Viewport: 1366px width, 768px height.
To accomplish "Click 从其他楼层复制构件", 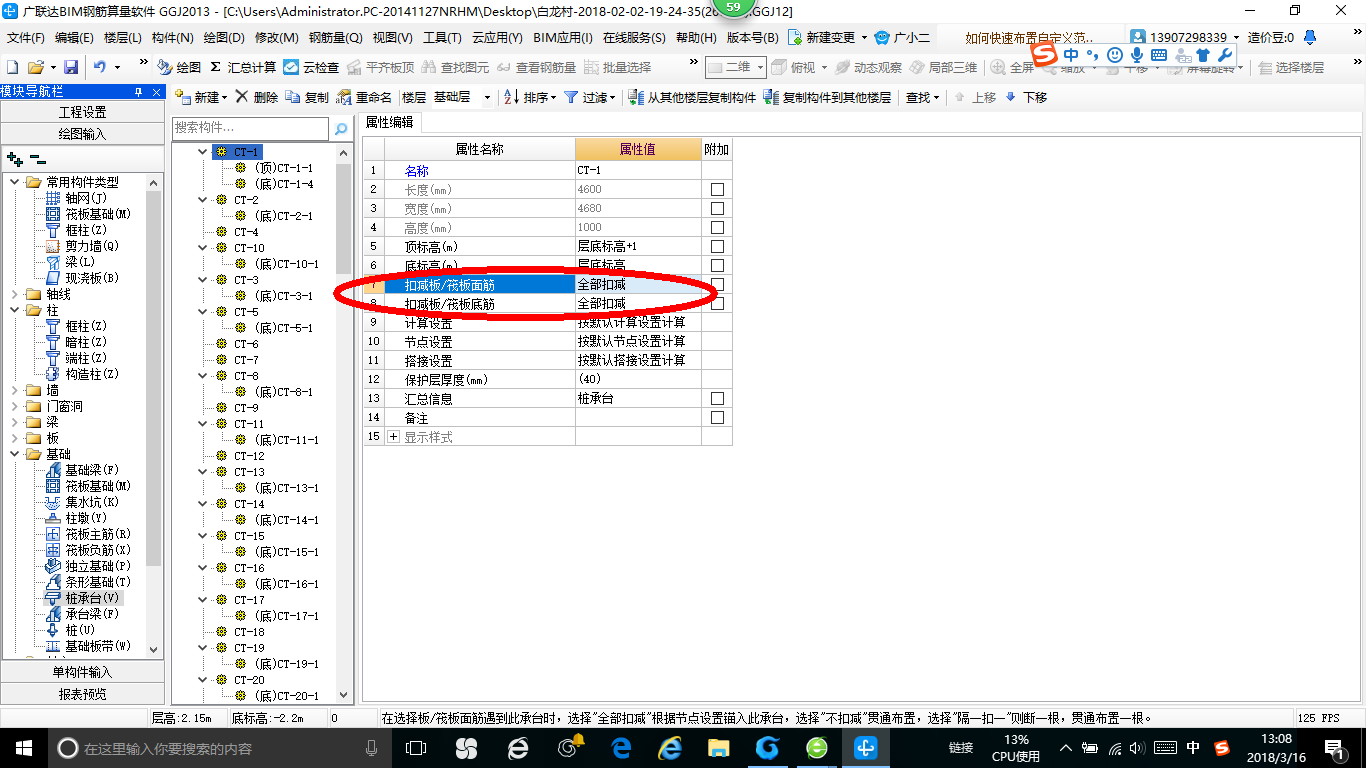I will 692,97.
